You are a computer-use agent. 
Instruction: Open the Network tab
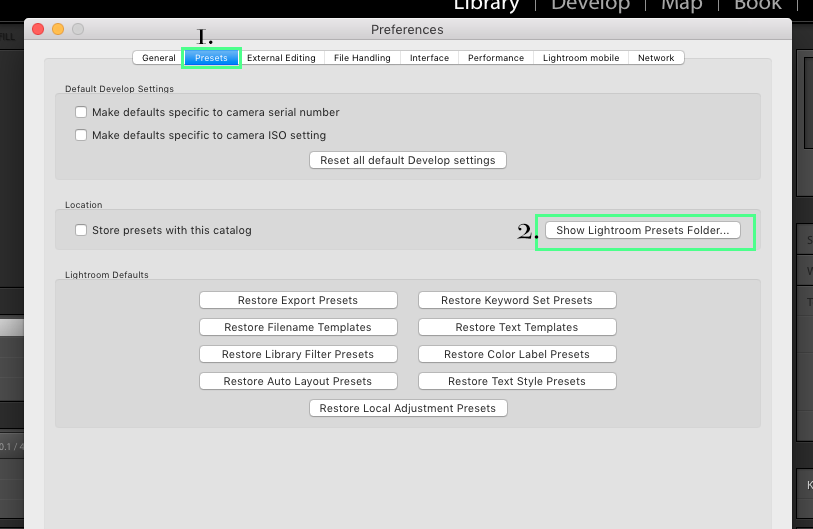(656, 58)
